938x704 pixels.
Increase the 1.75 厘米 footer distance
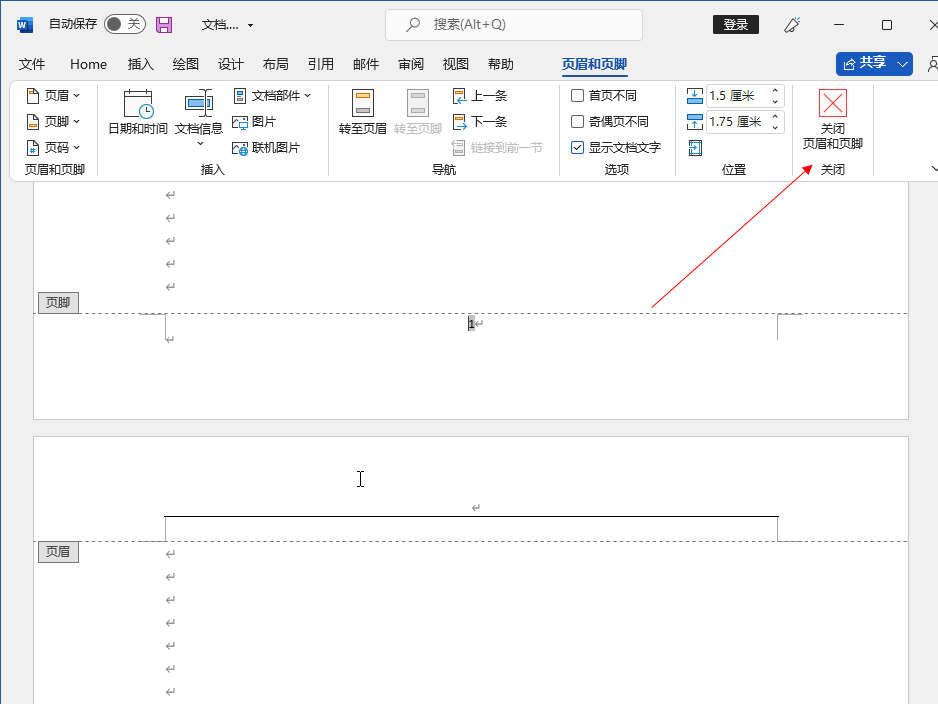(x=775, y=117)
